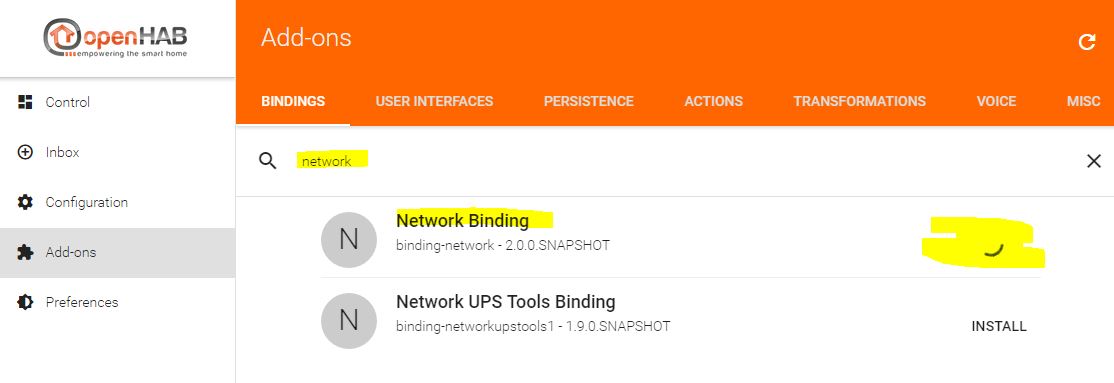Image resolution: width=1114 pixels, height=383 pixels.
Task: Go to the Transformations tab
Action: coord(860,102)
